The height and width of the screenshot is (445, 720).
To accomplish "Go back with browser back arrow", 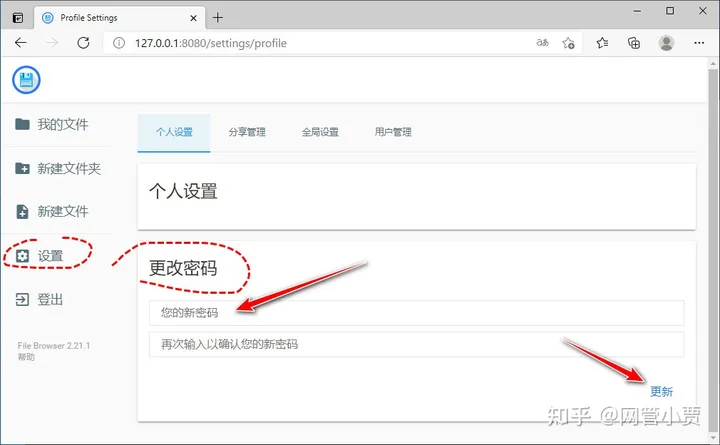I will (21, 43).
